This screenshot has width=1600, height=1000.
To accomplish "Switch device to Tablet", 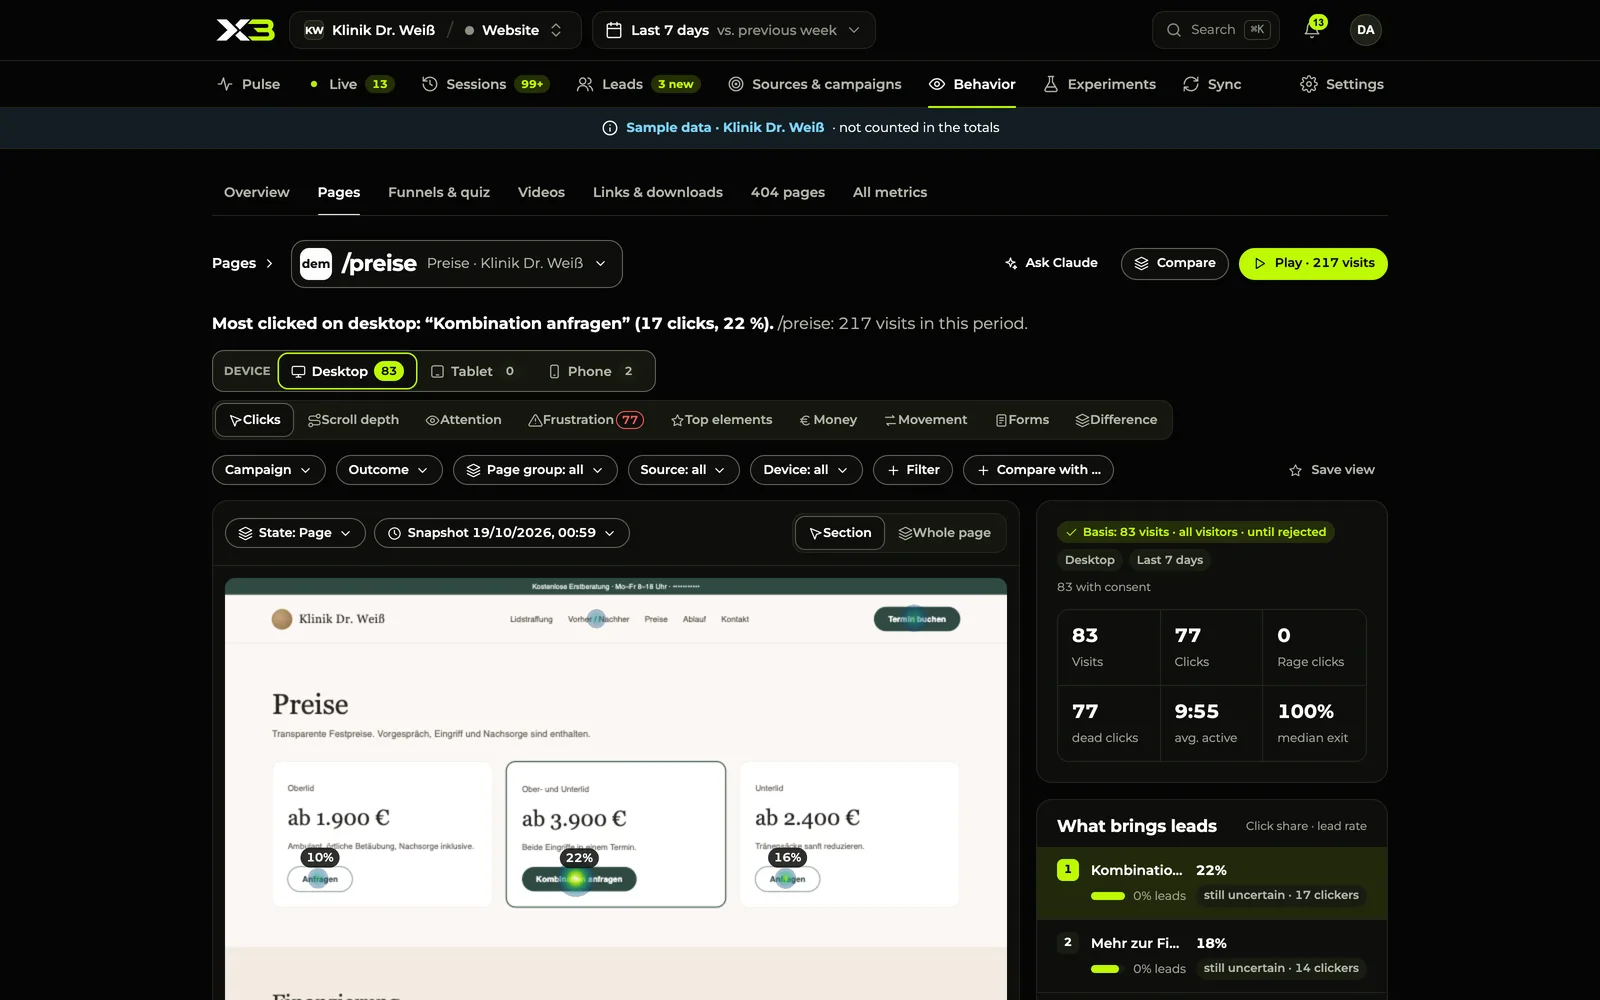I will point(472,371).
